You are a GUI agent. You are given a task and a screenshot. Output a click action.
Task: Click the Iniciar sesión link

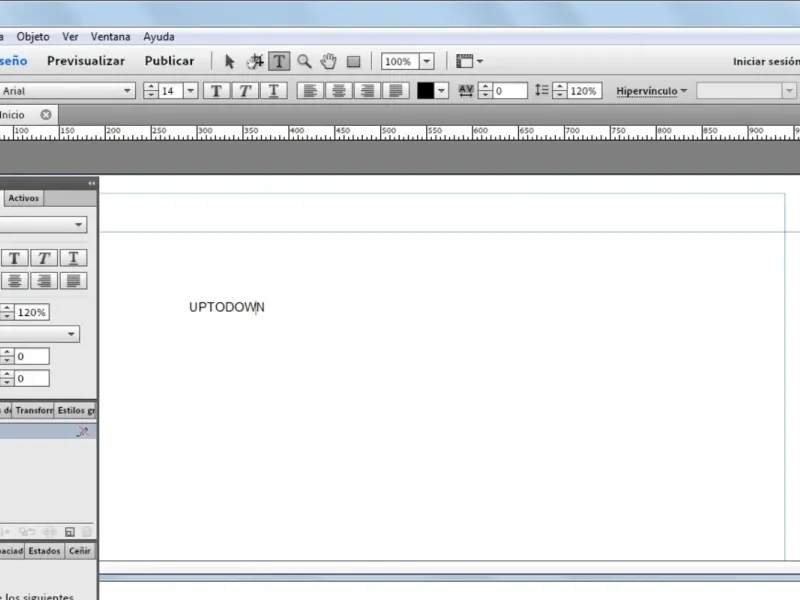[x=766, y=61]
